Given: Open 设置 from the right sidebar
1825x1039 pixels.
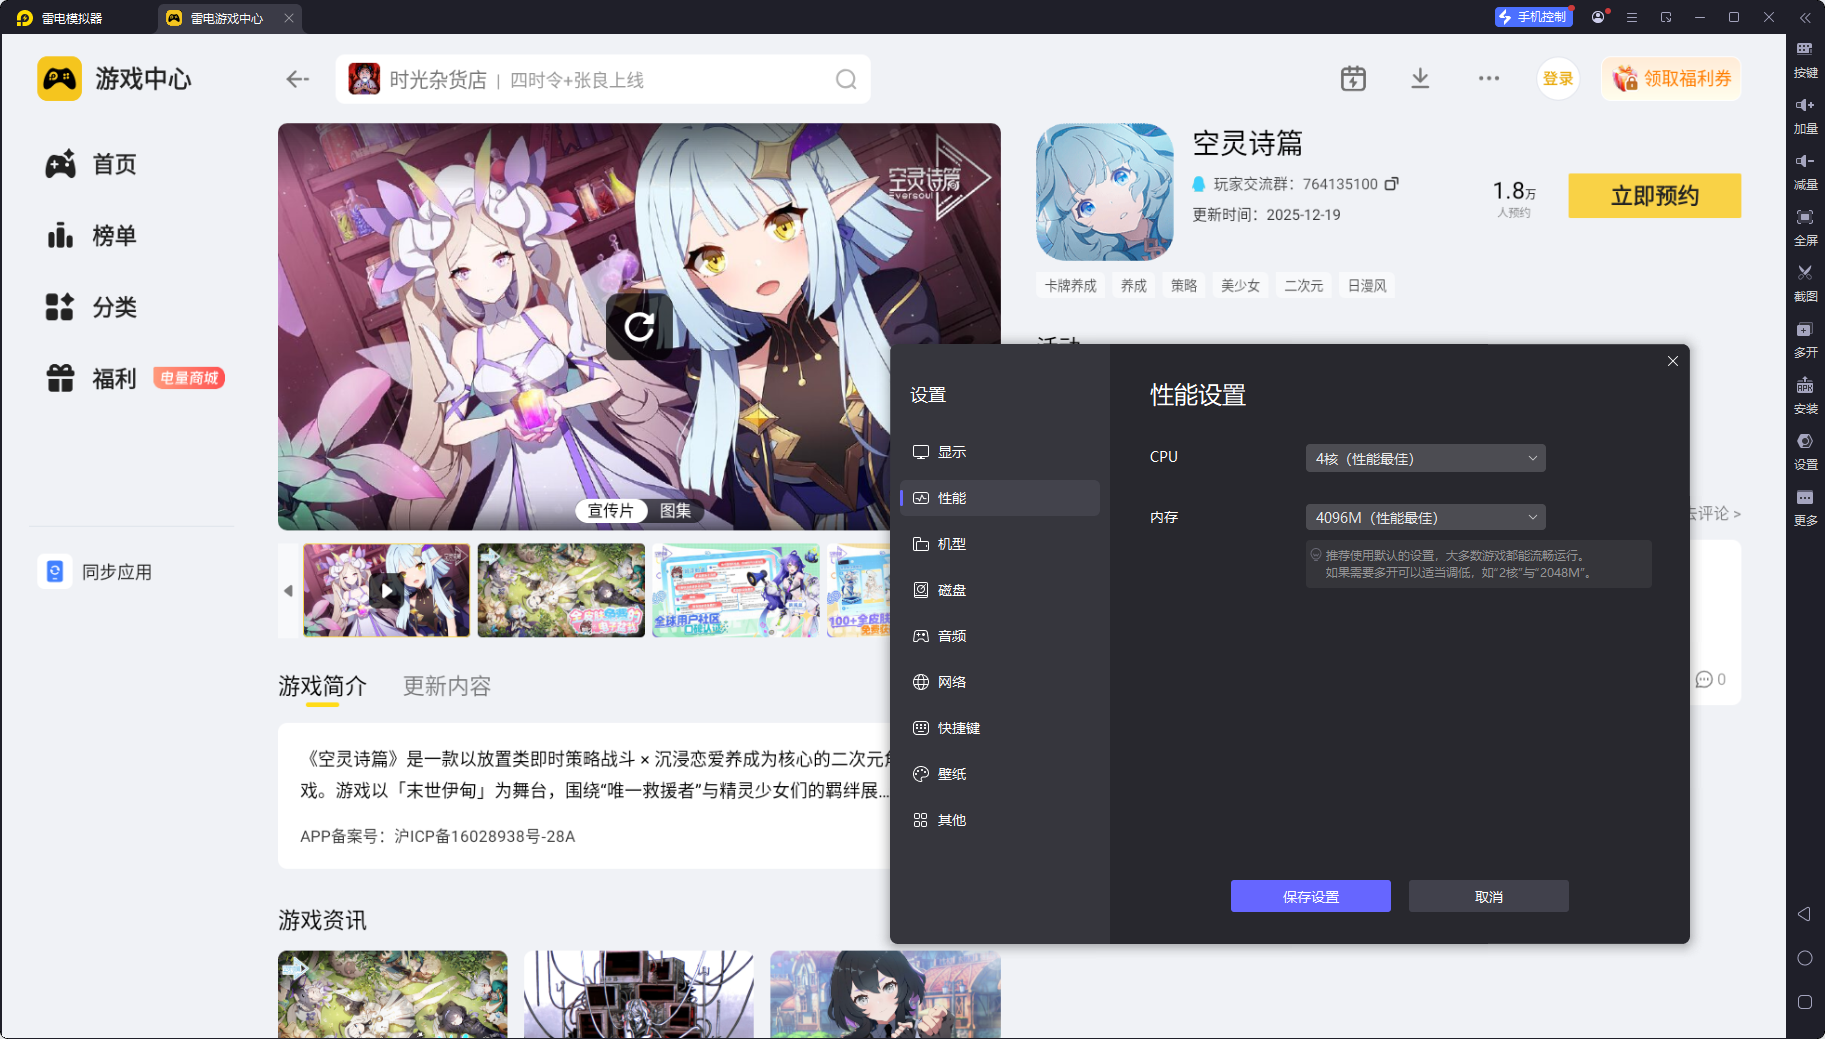Looking at the screenshot, I should pos(1805,451).
